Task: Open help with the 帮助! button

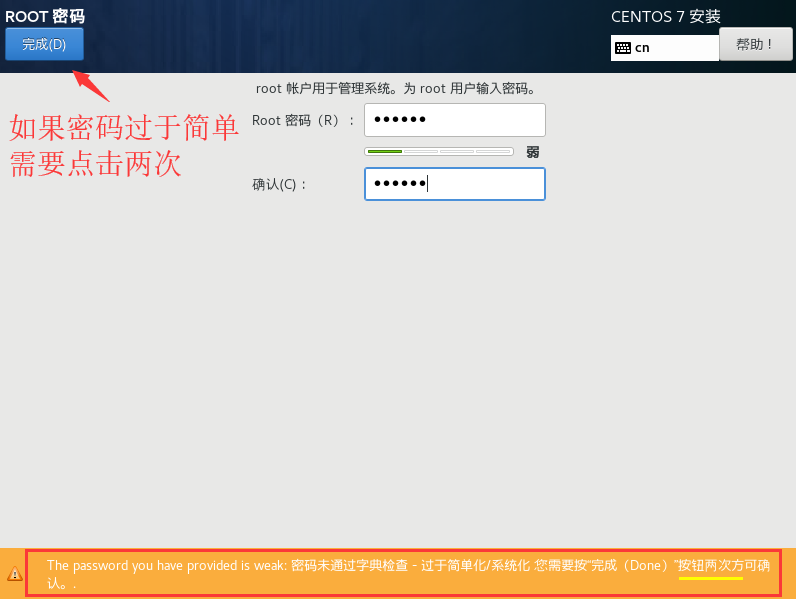Action: pos(755,44)
